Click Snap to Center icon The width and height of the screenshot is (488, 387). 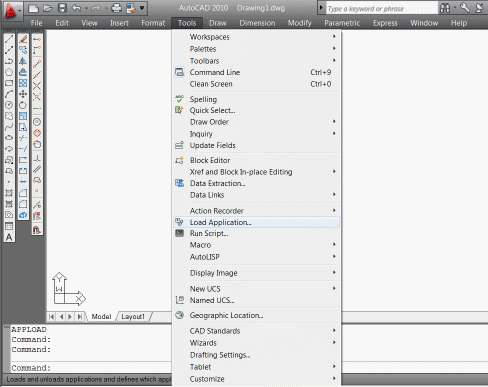37,122
